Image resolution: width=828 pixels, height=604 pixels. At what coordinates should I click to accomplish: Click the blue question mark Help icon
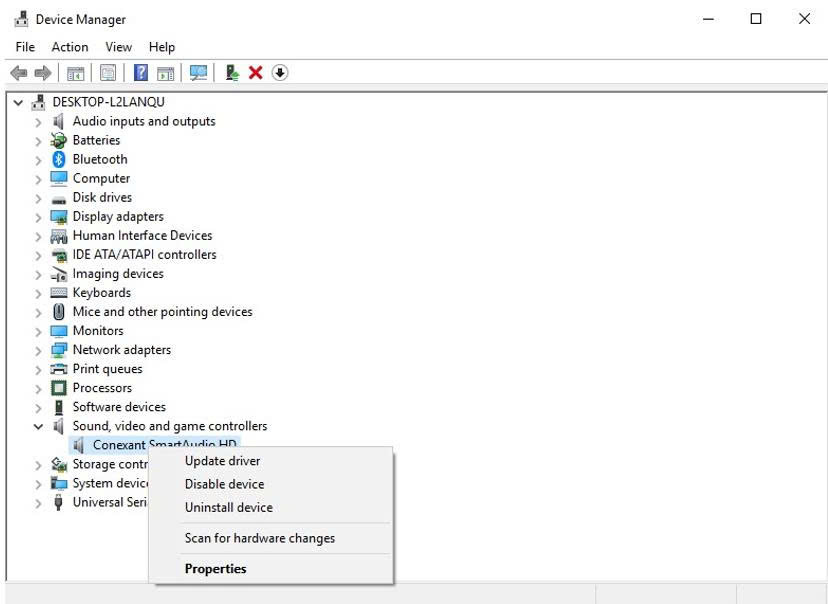(141, 73)
